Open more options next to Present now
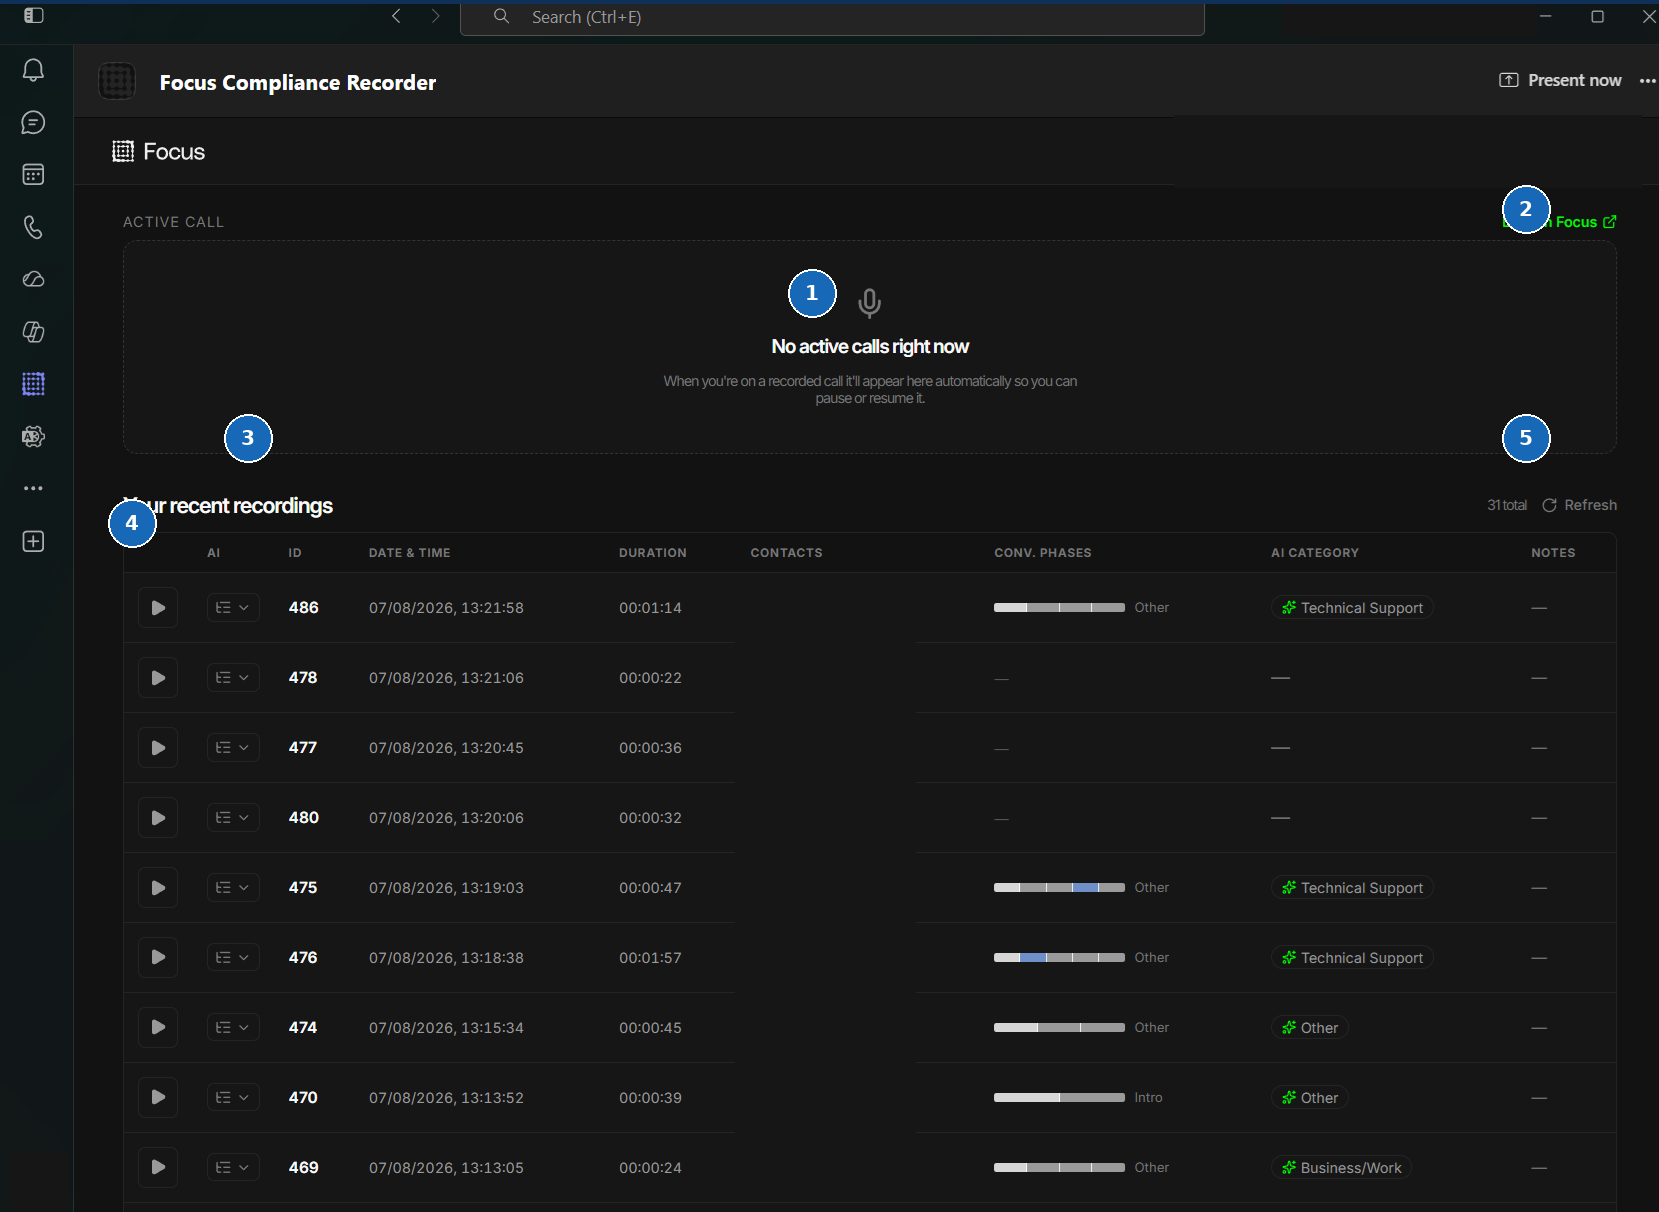Screen dimensions: 1659x1212 (1647, 81)
